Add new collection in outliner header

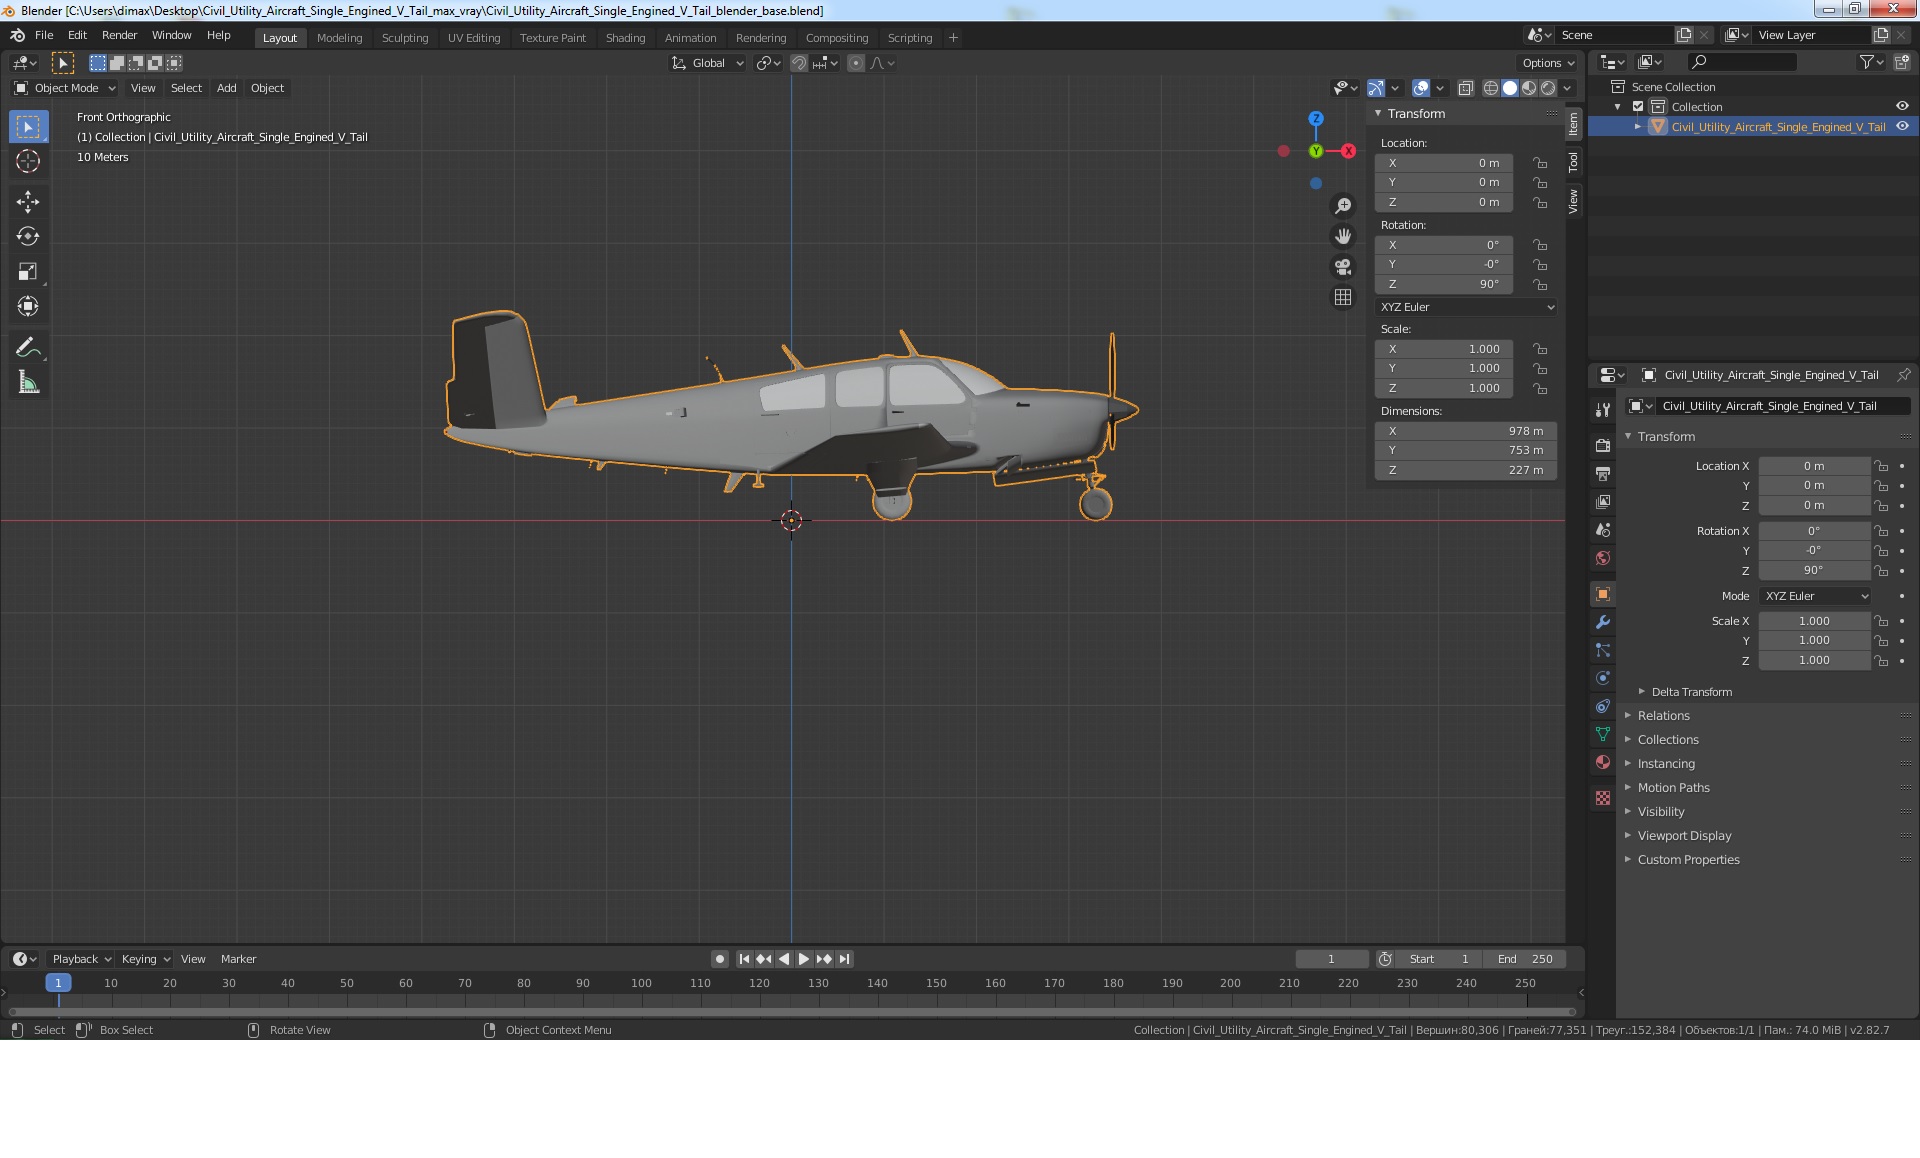click(1902, 62)
